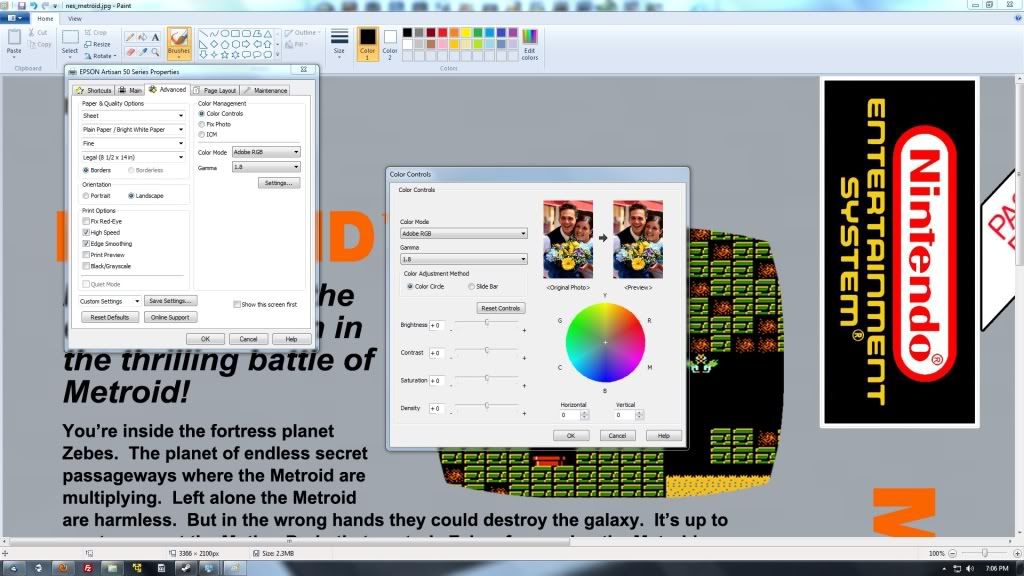The image size is (1024, 576).
Task: Open Gamma dropdown in Color Controls dialog
Action: pyautogui.click(x=463, y=259)
